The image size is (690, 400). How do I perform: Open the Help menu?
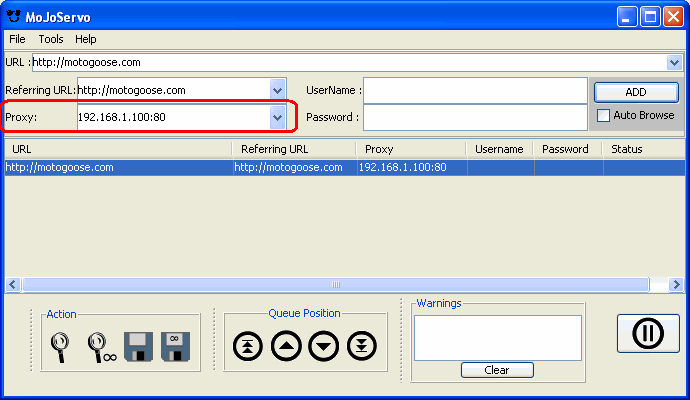[x=85, y=39]
